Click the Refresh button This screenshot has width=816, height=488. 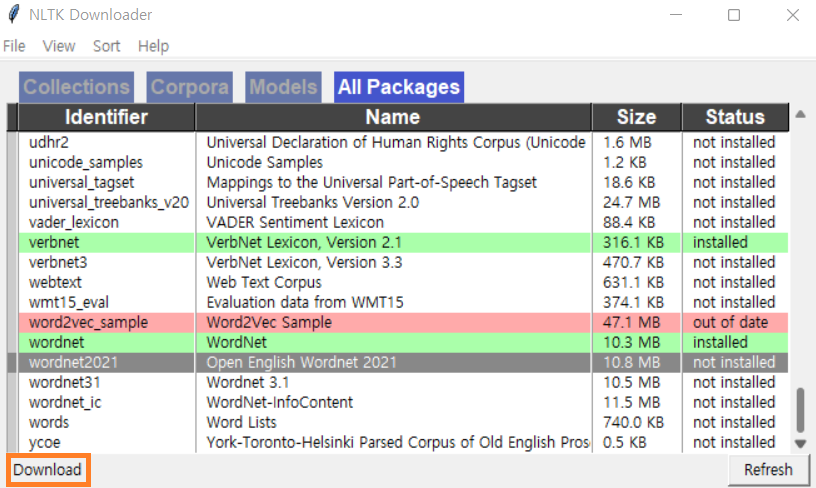coord(768,470)
